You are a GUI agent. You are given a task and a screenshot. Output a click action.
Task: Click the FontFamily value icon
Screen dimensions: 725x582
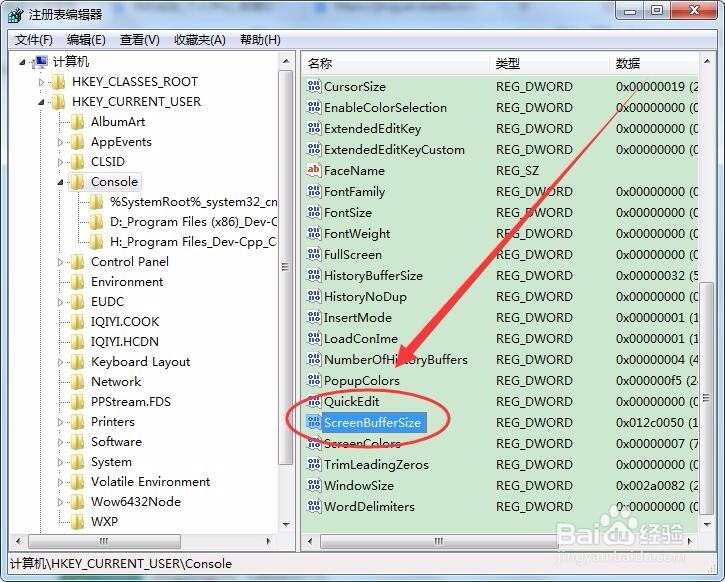313,191
